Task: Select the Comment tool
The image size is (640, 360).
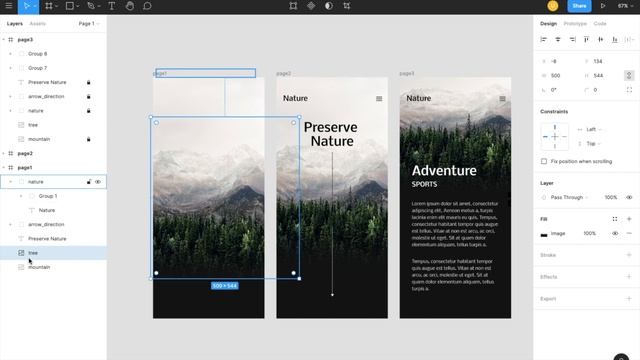Action: tap(147, 6)
